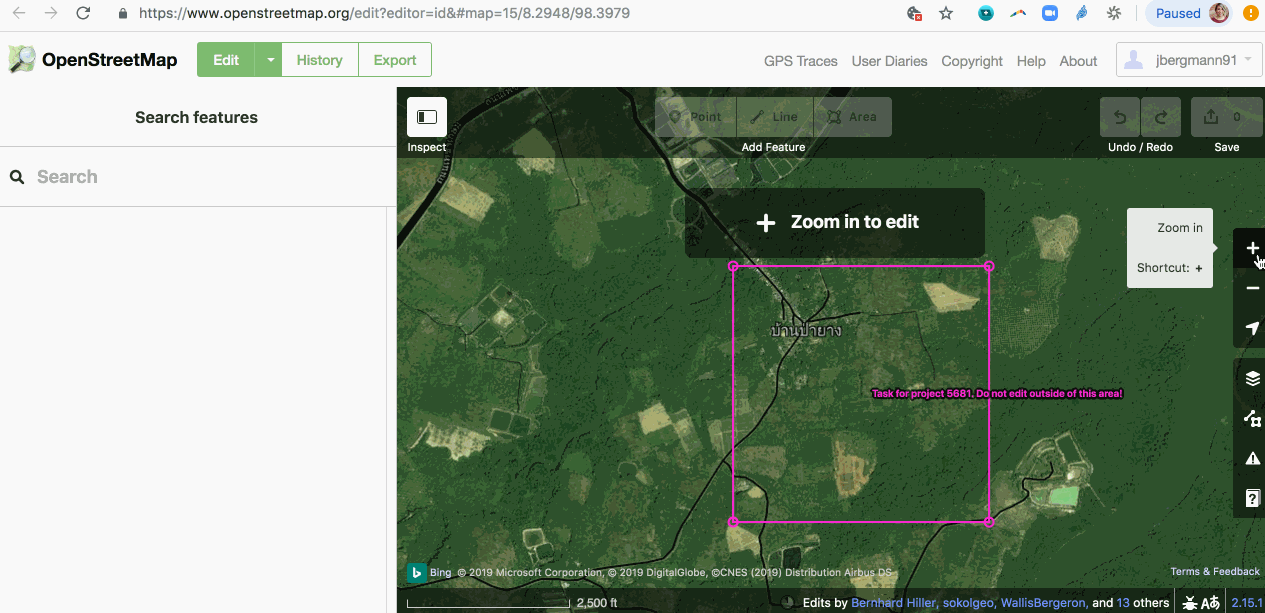Open the background layers panel
The width and height of the screenshot is (1265, 613).
[1251, 379]
